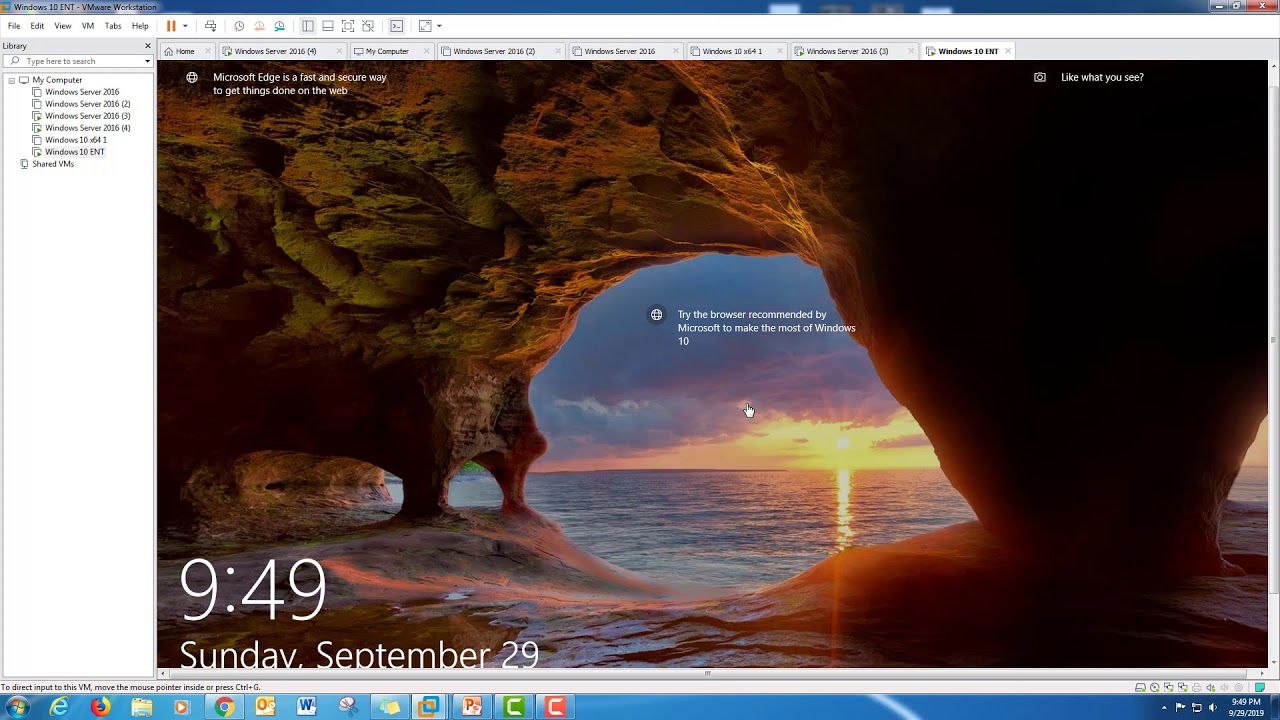1280x720 pixels.
Task: Close the Home tab
Action: point(208,51)
